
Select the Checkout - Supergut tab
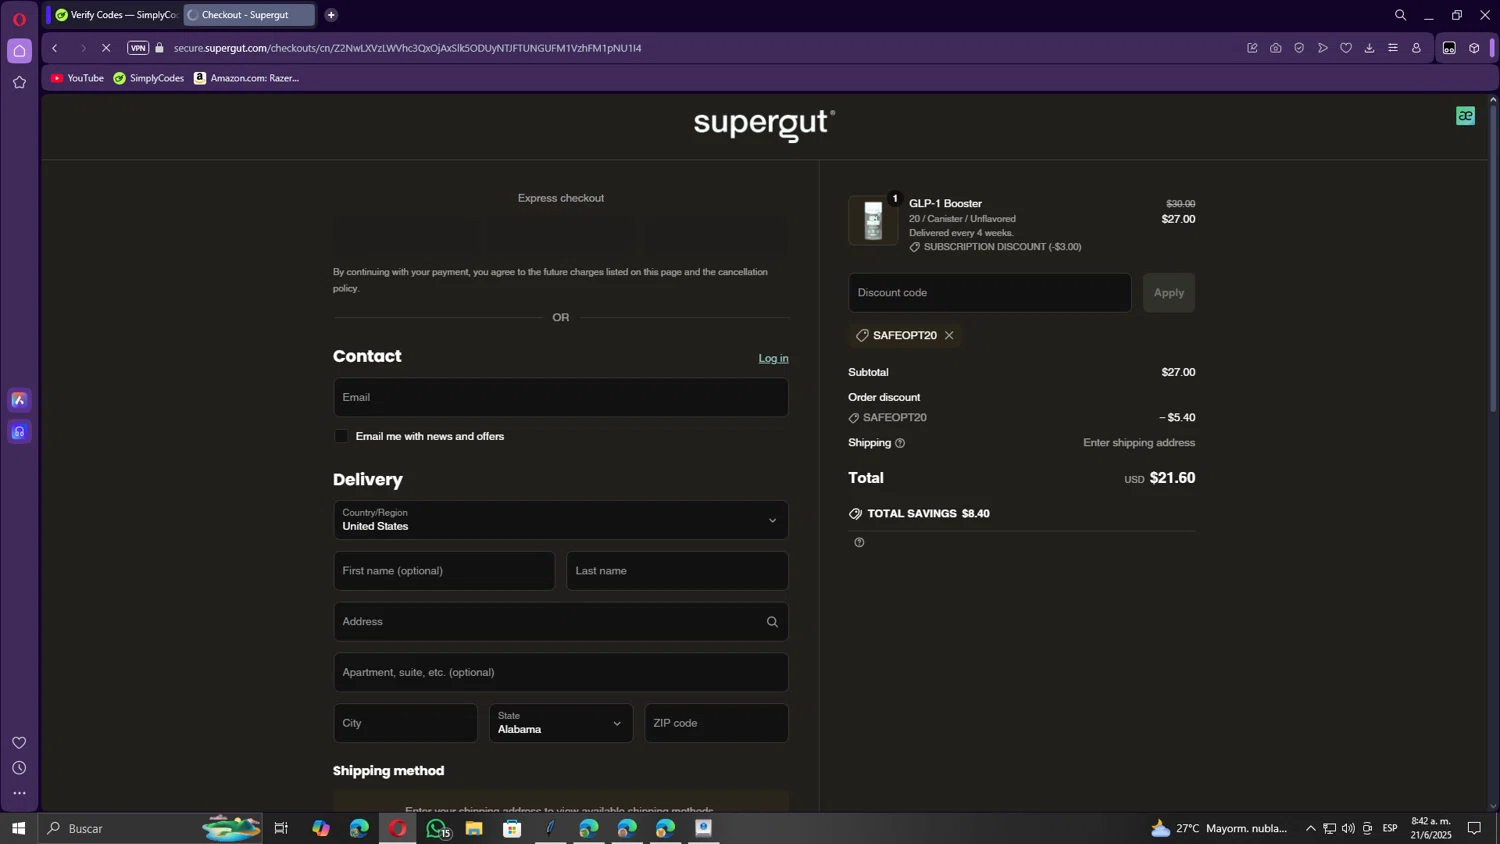click(x=249, y=15)
